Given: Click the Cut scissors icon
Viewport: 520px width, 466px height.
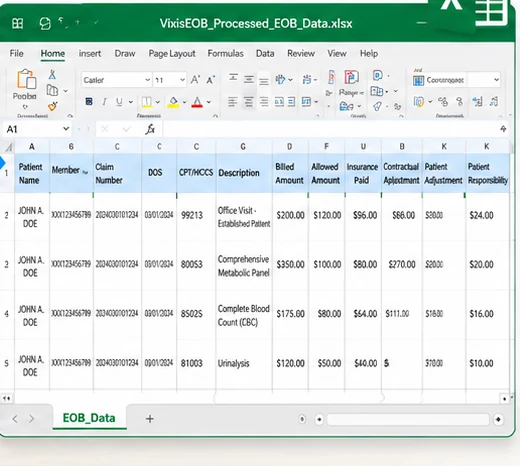Looking at the screenshot, I should tap(52, 75).
